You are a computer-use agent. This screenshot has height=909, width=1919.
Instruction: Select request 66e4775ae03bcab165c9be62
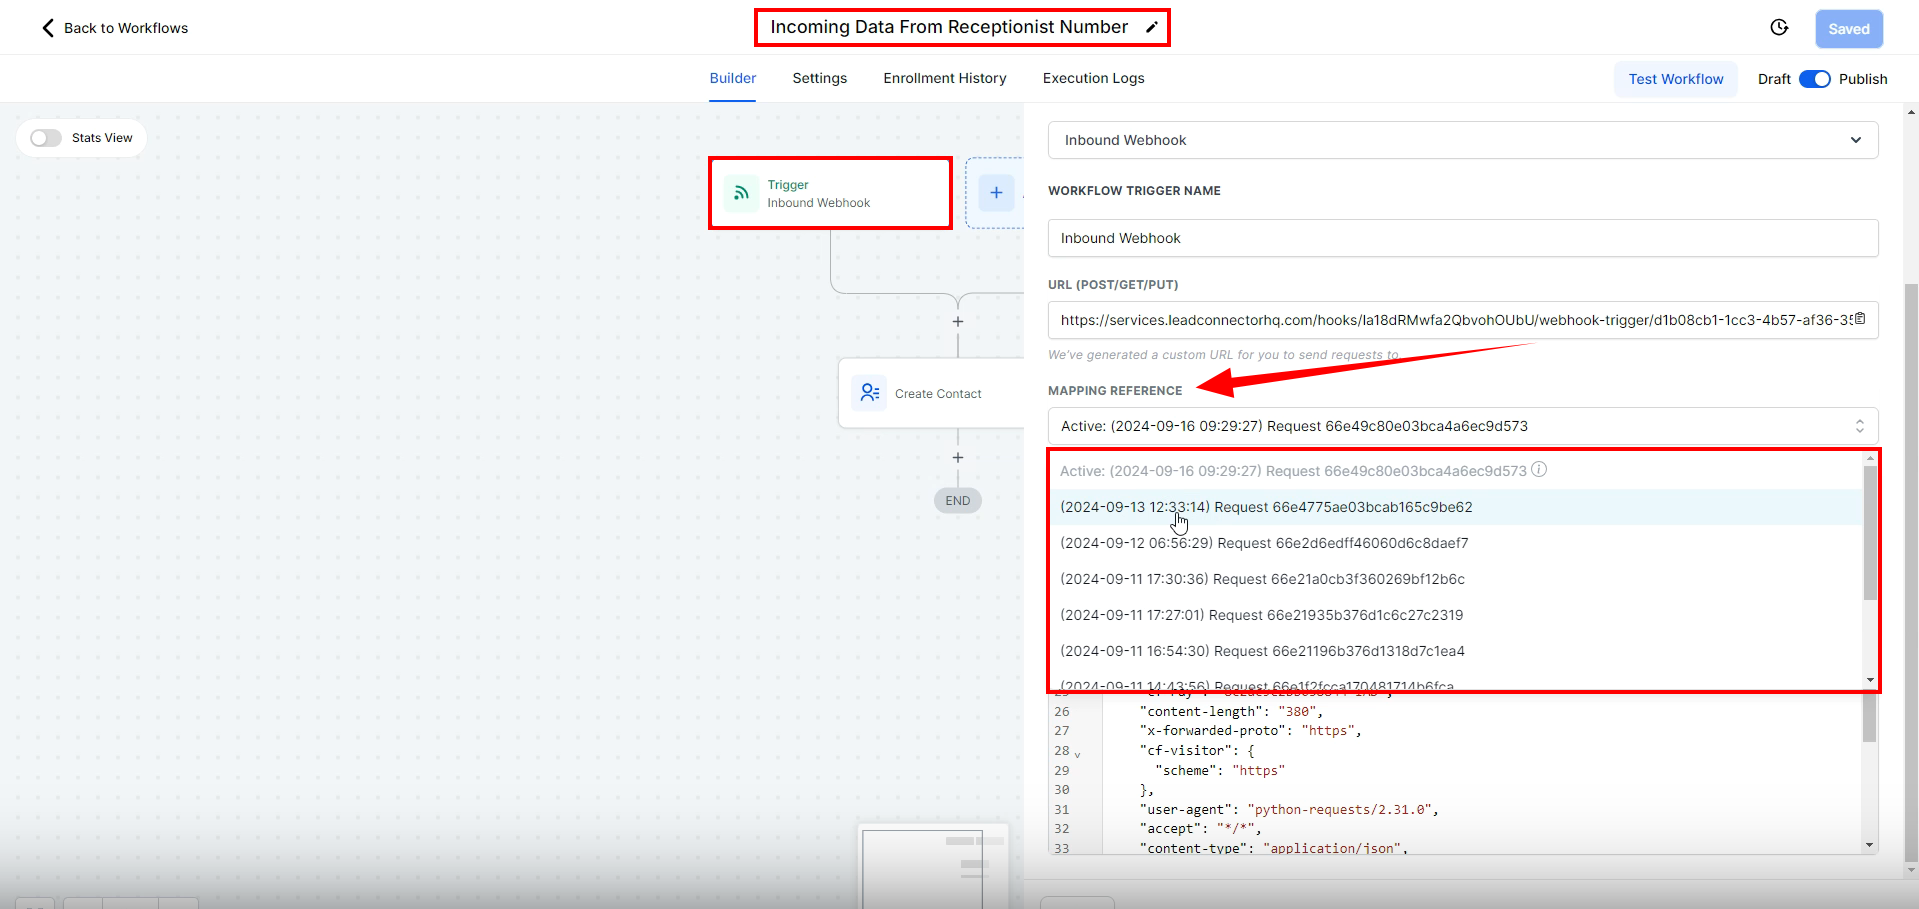[x=1266, y=507]
